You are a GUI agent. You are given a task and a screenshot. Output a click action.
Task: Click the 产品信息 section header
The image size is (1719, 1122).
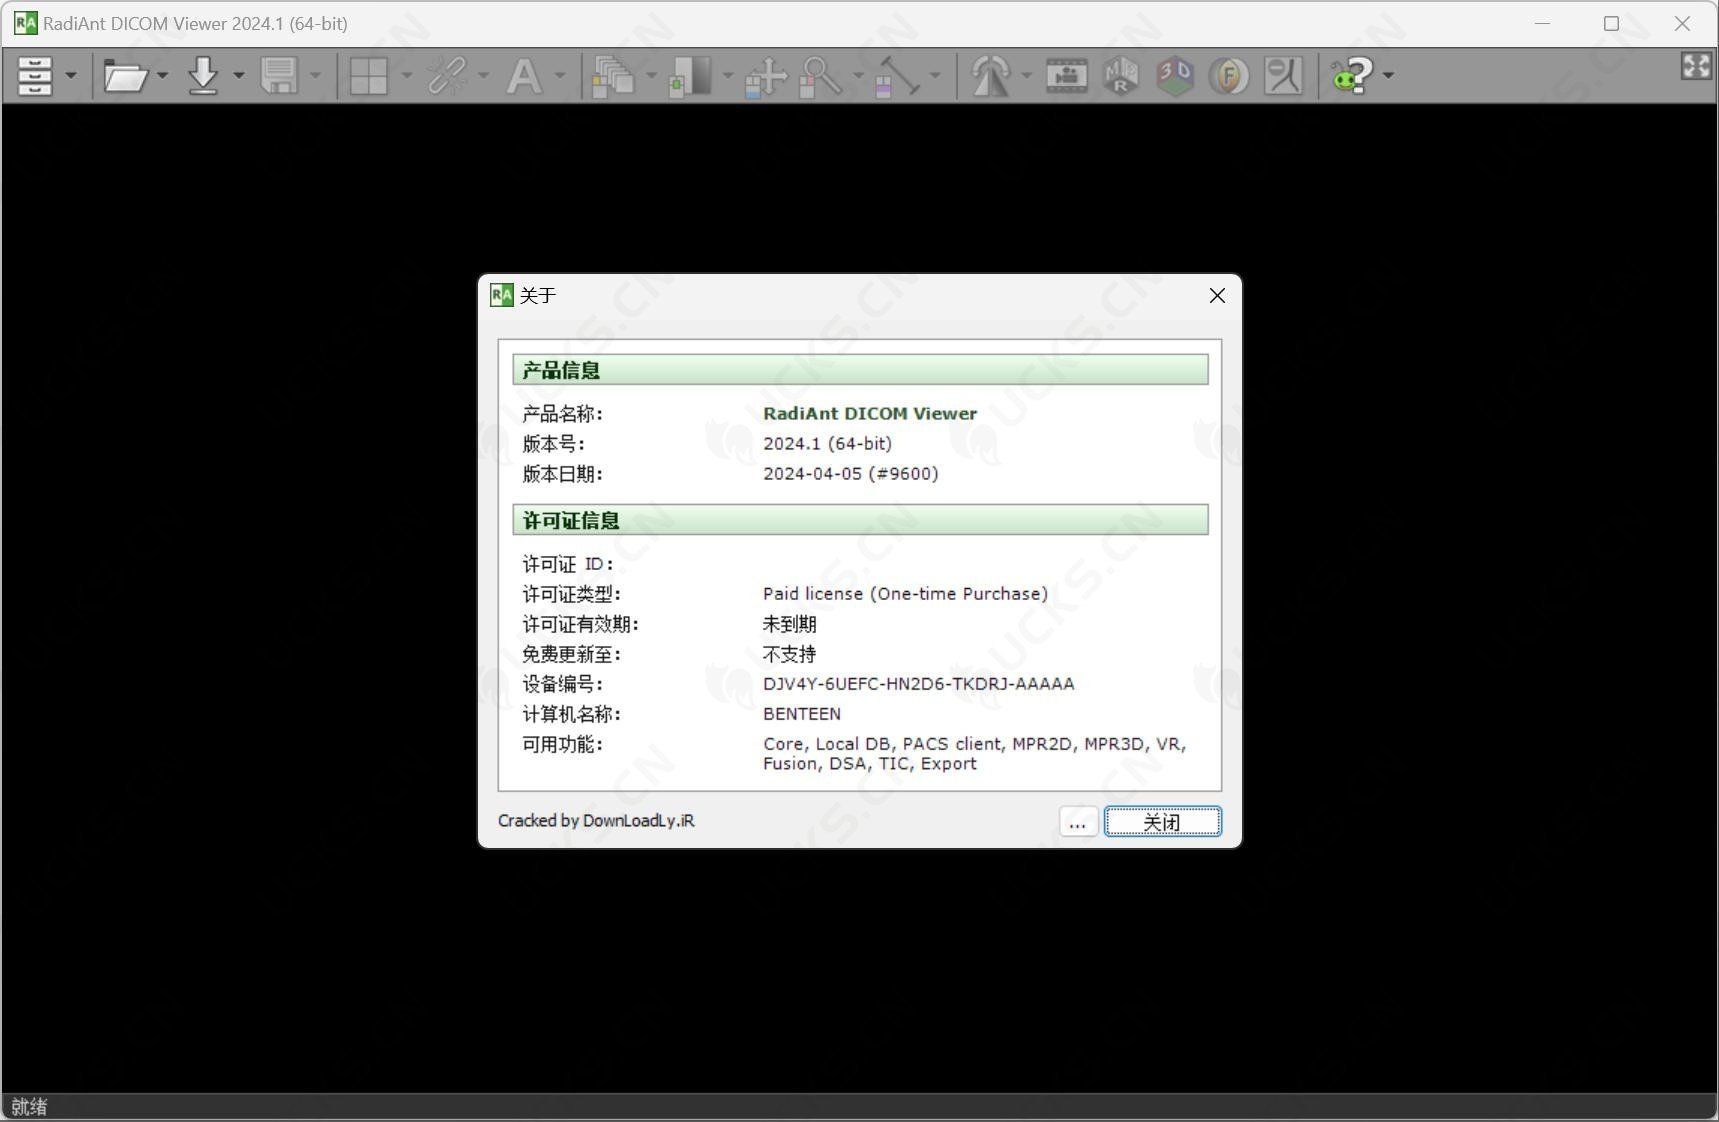tap(860, 370)
